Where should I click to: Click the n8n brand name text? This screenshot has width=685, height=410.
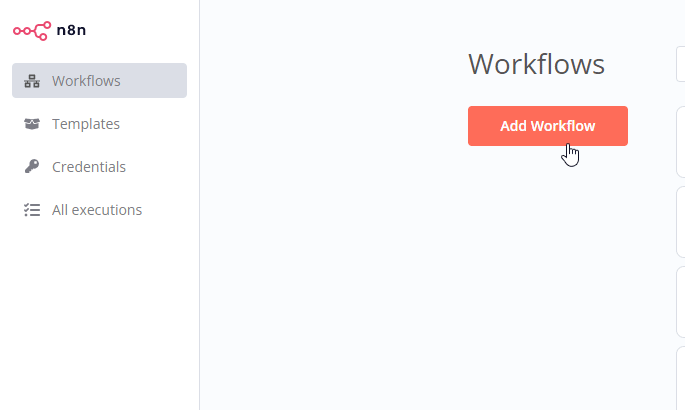click(71, 30)
